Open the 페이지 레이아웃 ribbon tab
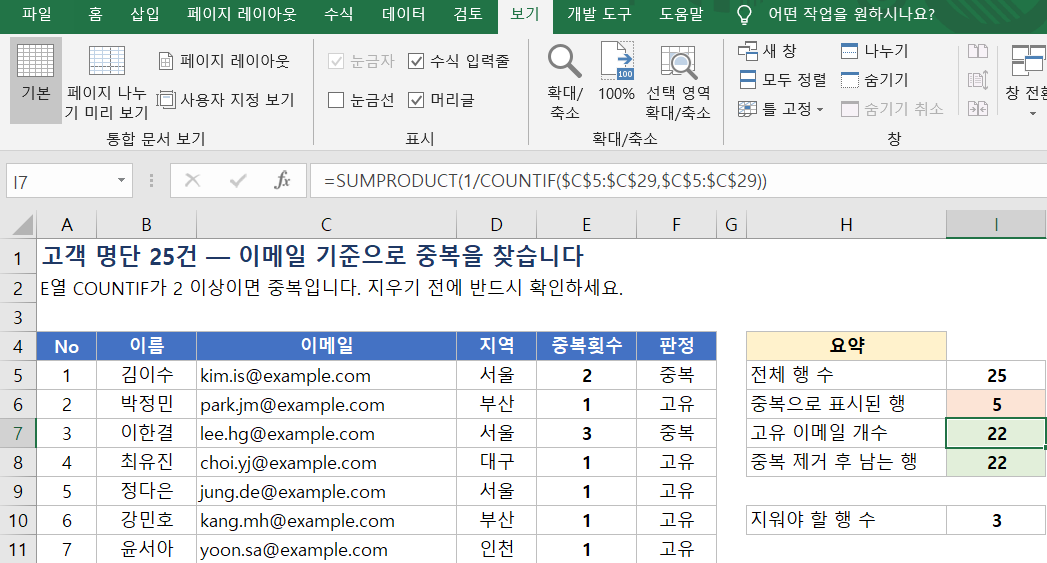 coord(242,15)
